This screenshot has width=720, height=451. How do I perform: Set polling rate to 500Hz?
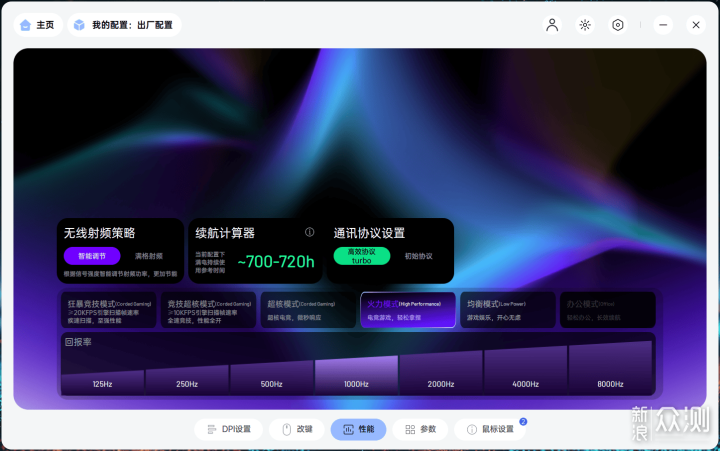pyautogui.click(x=271, y=378)
